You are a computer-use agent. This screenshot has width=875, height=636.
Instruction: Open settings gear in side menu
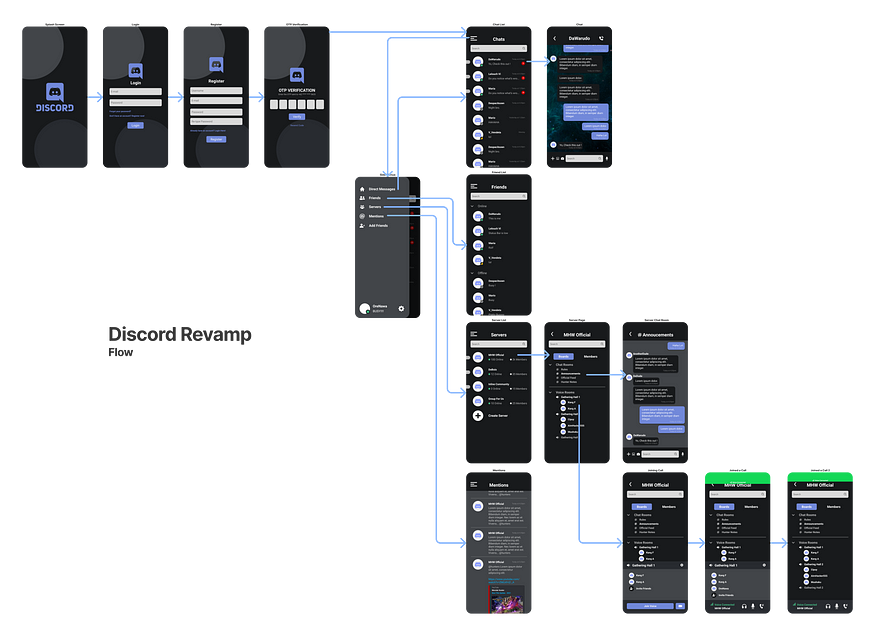pos(401,309)
